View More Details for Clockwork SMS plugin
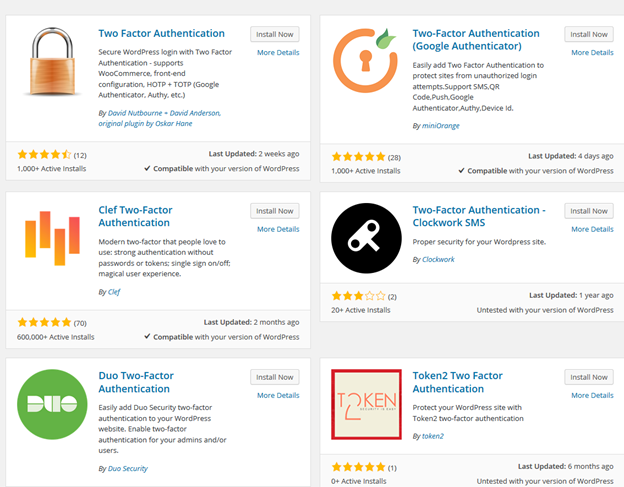The width and height of the screenshot is (624, 487). [593, 229]
